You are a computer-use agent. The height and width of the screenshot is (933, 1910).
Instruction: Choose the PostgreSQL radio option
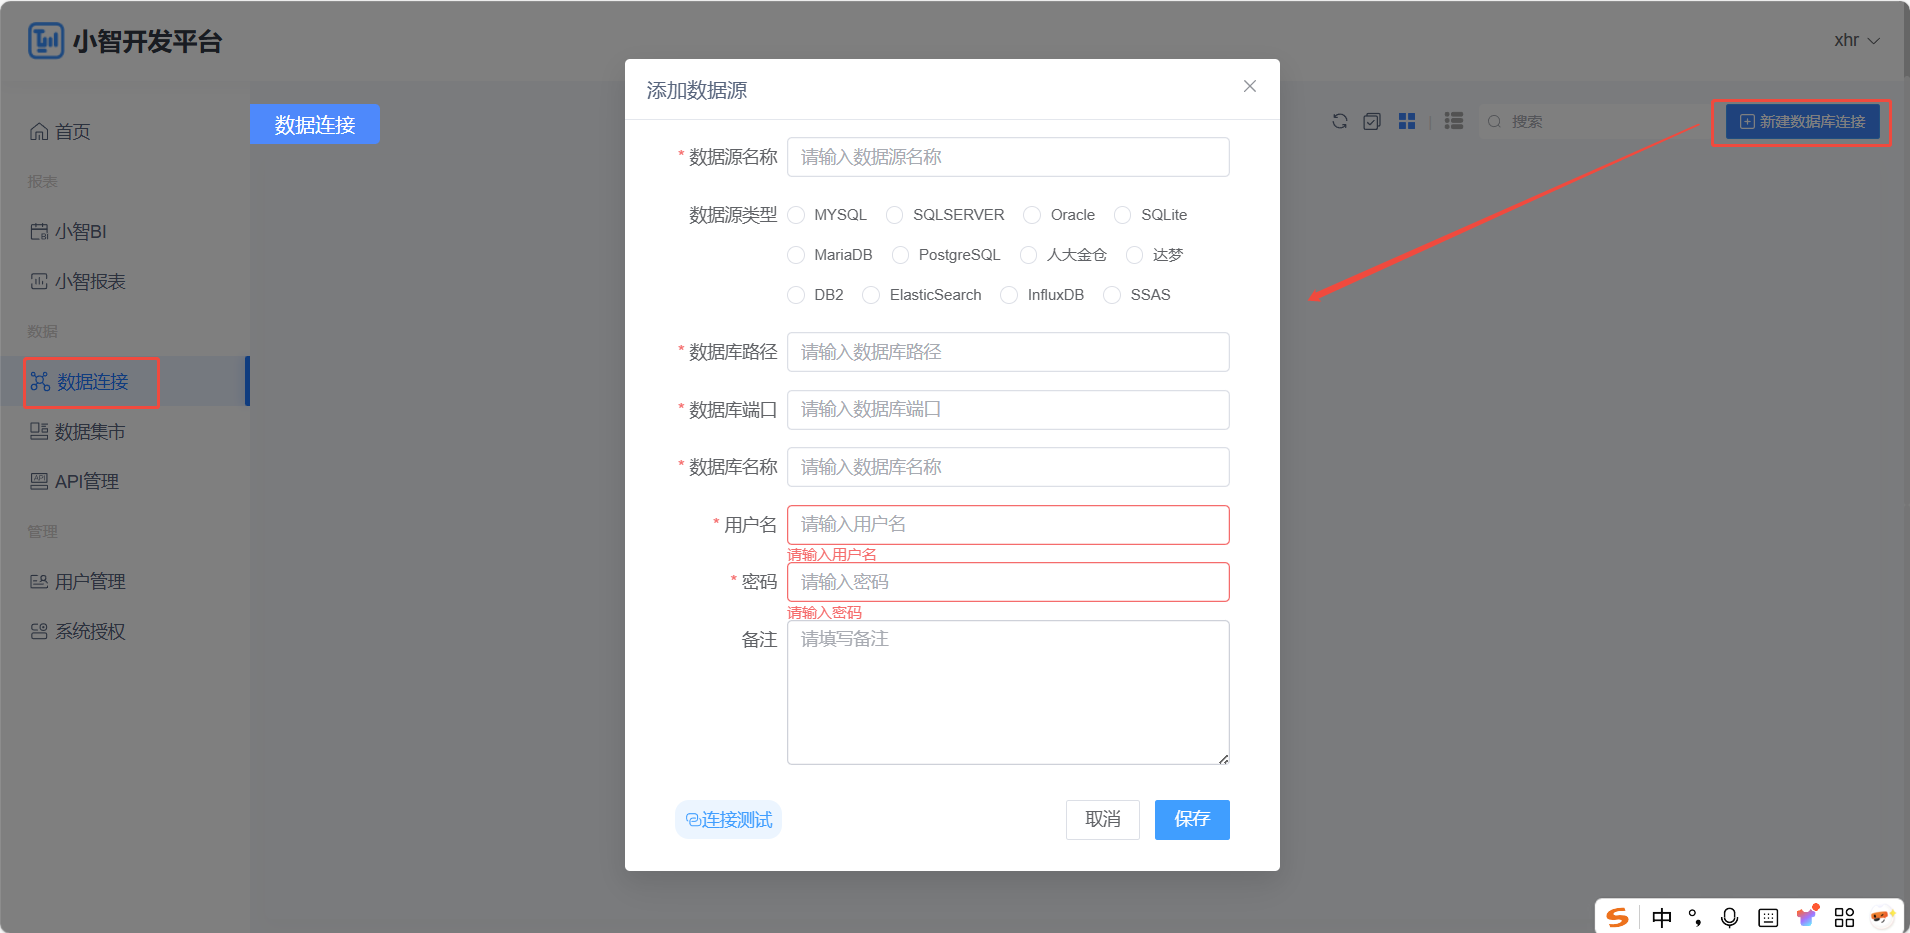coord(901,255)
